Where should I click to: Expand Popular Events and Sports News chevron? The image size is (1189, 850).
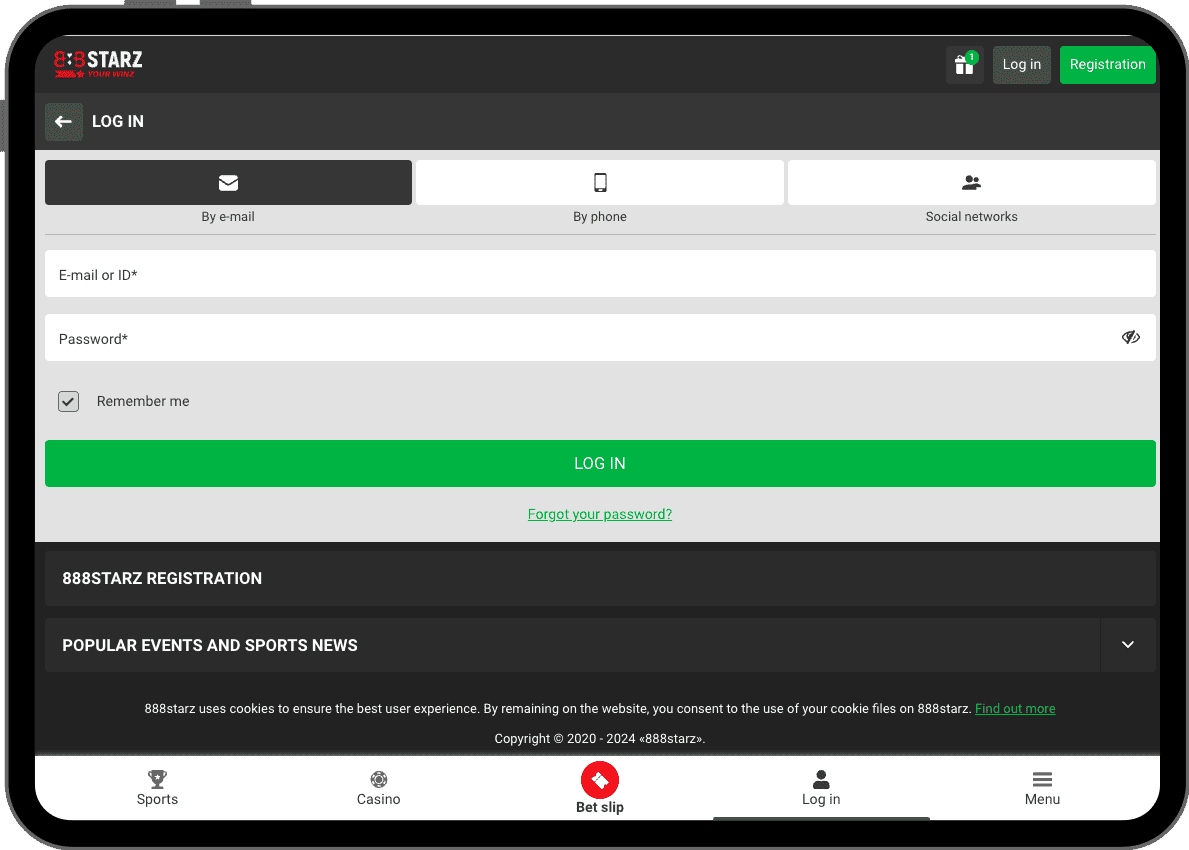pos(1128,645)
